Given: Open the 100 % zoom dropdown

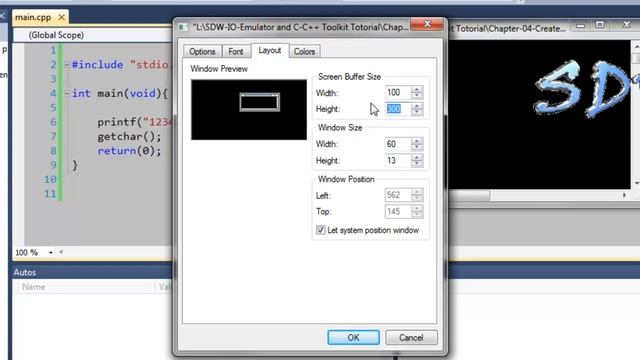Looking at the screenshot, I should click(x=51, y=253).
